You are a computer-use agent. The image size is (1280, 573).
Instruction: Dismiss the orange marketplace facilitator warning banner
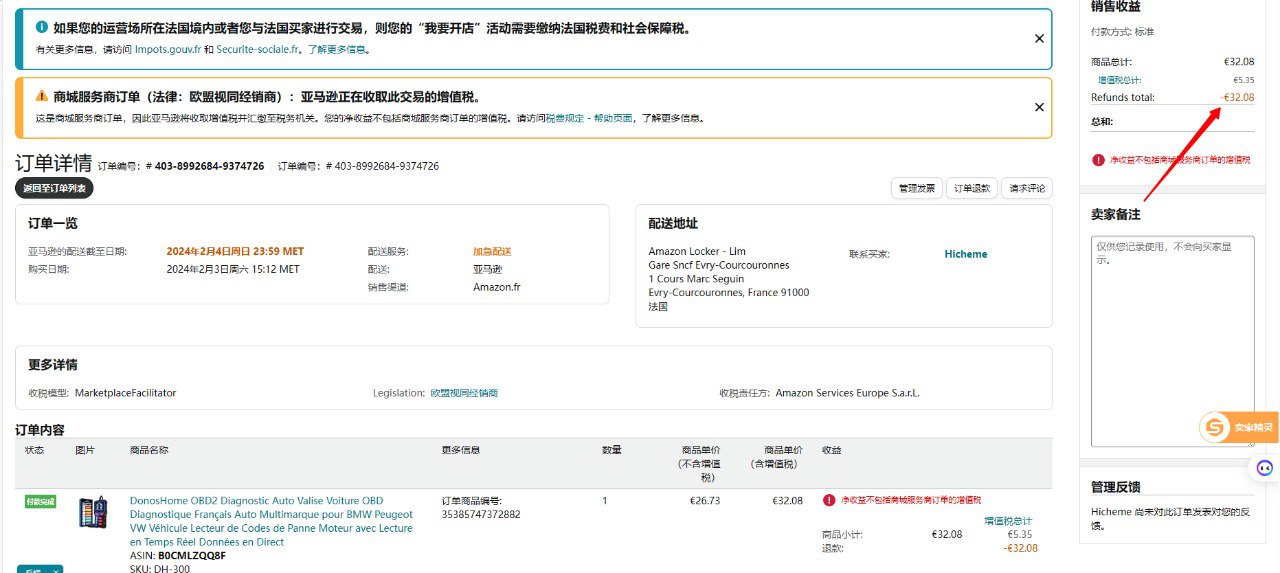pos(1039,107)
